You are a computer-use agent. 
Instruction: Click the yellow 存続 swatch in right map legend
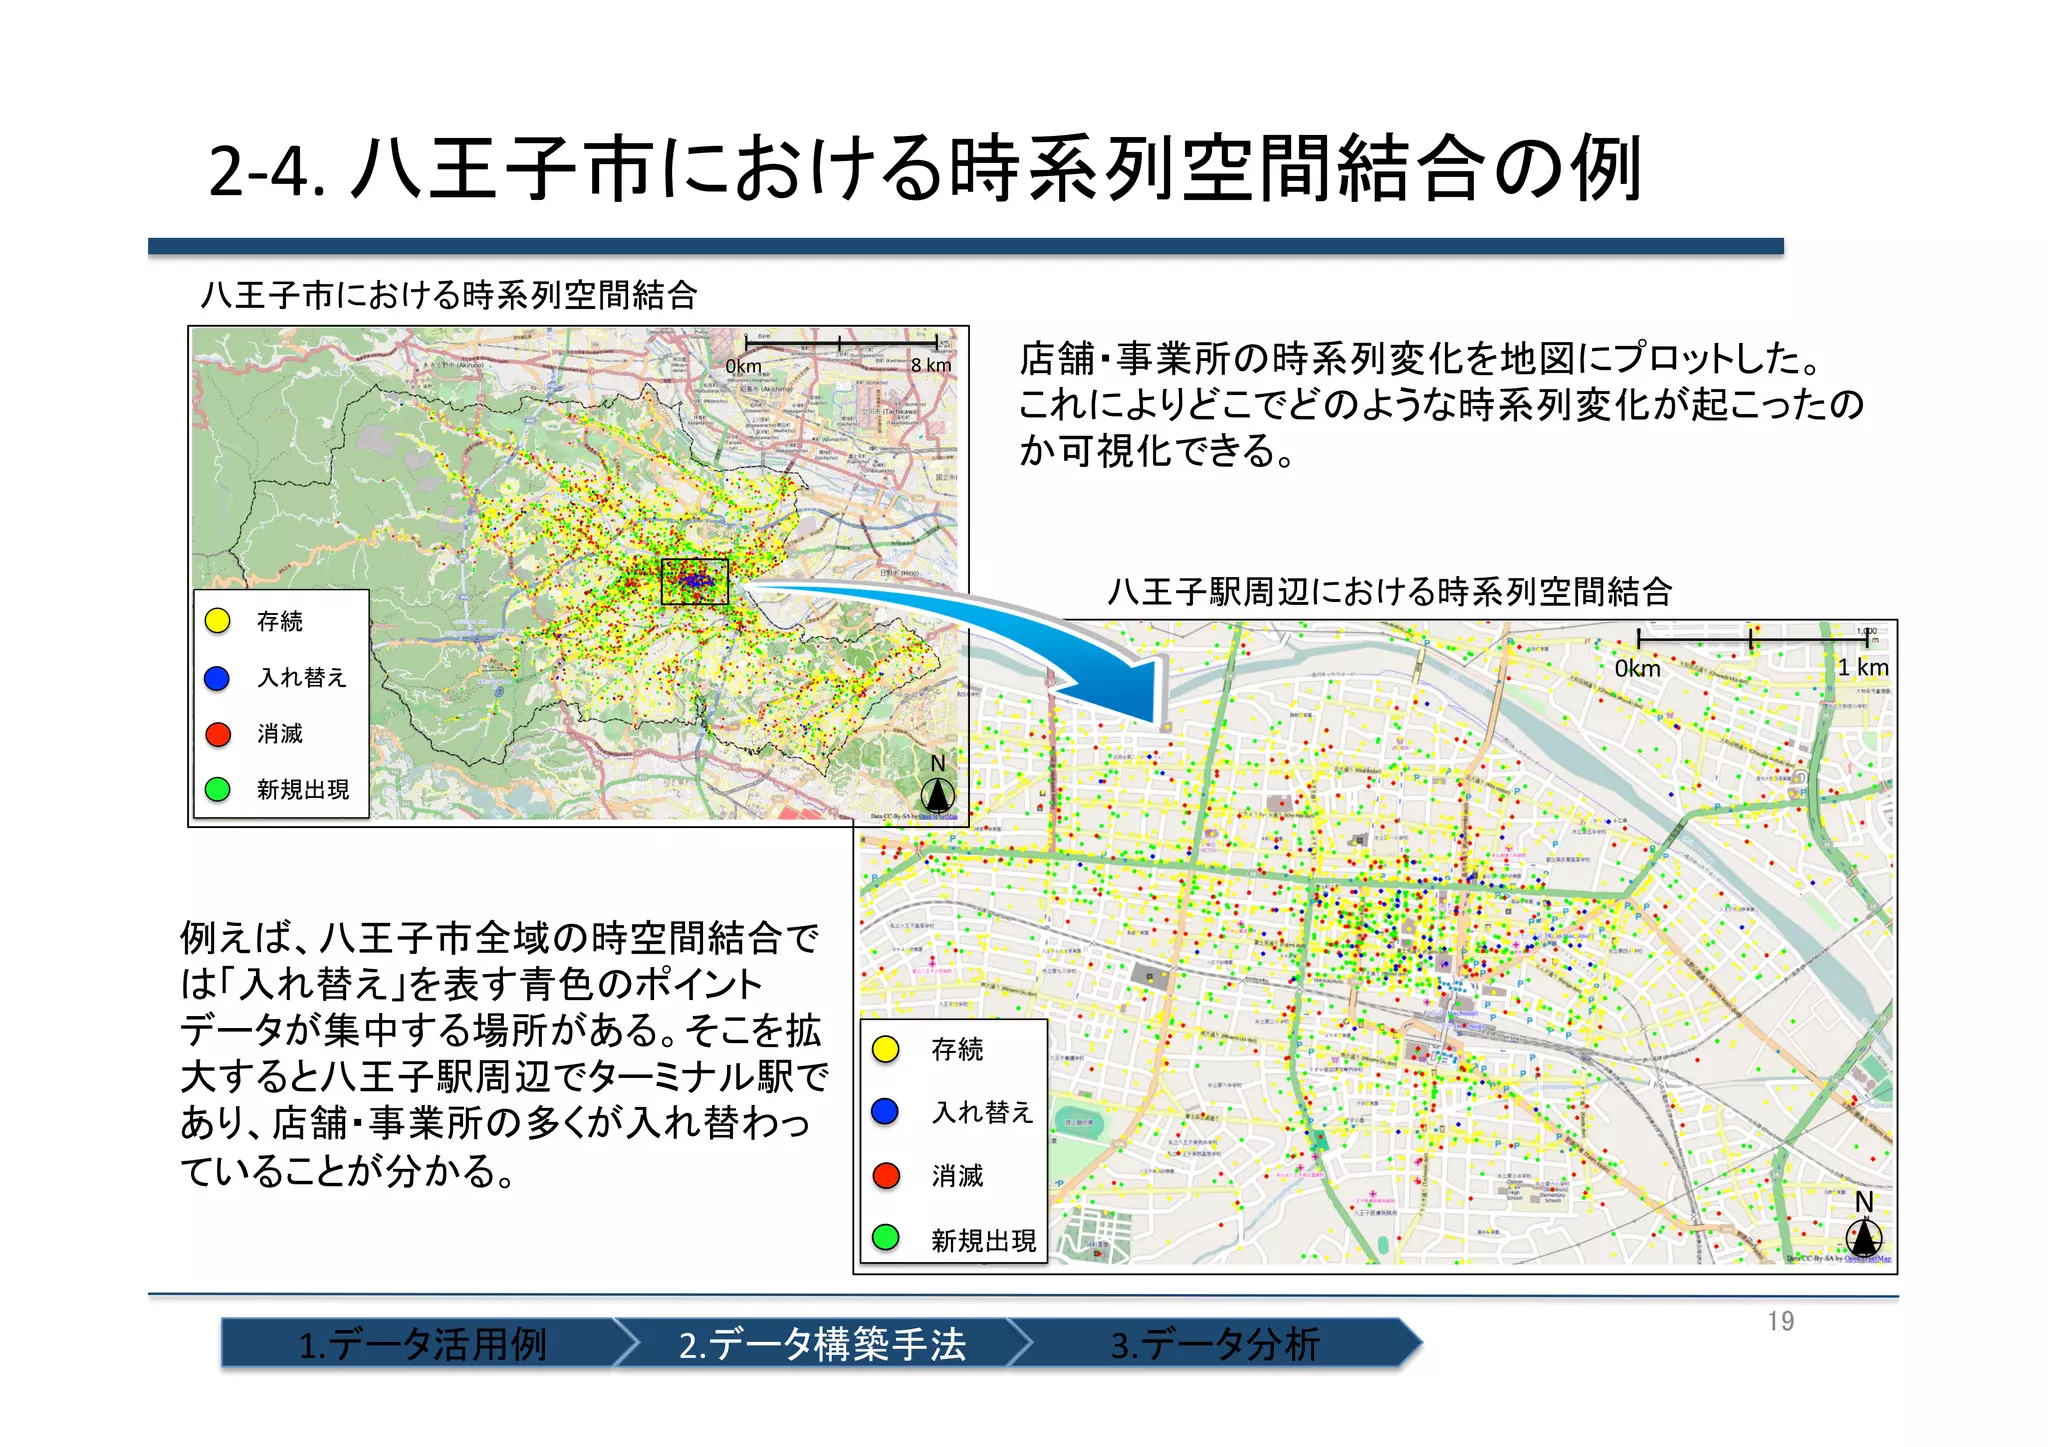click(x=885, y=1049)
